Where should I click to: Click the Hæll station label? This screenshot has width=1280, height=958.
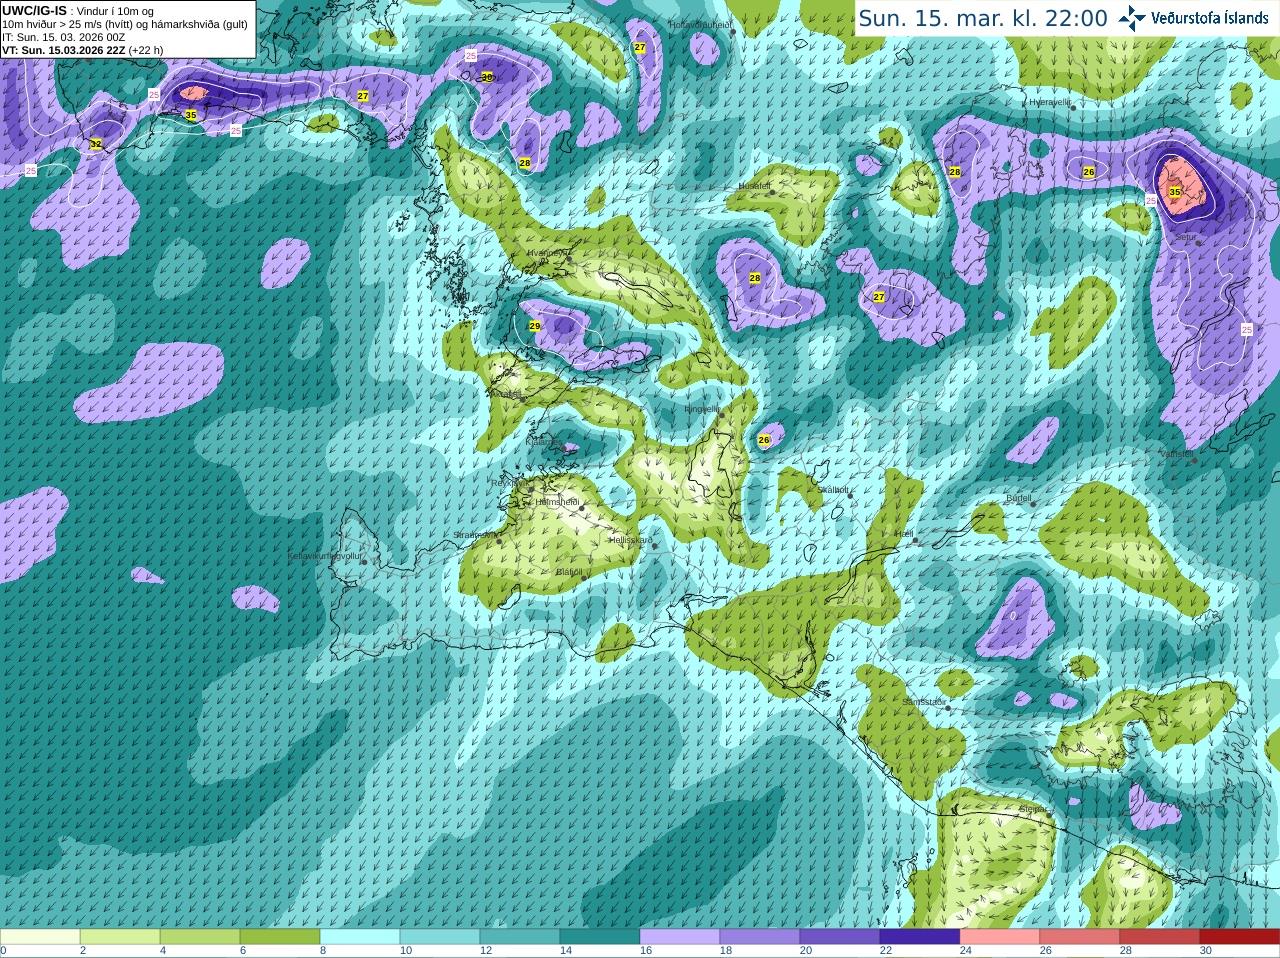coord(903,534)
